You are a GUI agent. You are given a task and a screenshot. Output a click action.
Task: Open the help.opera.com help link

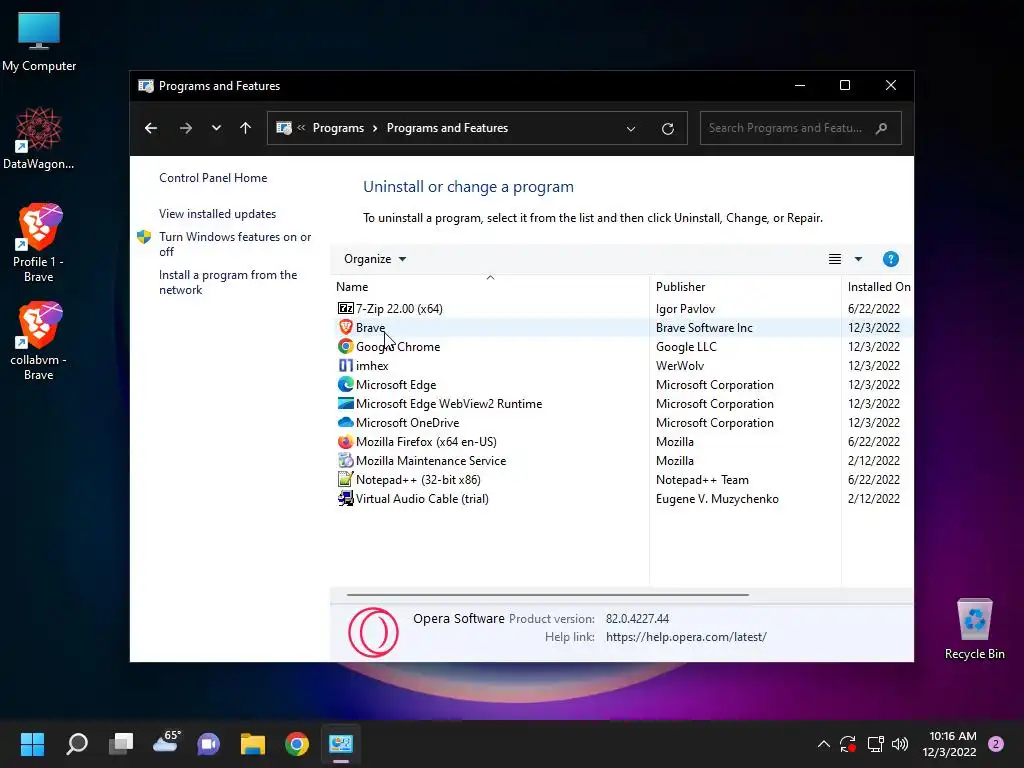point(686,637)
